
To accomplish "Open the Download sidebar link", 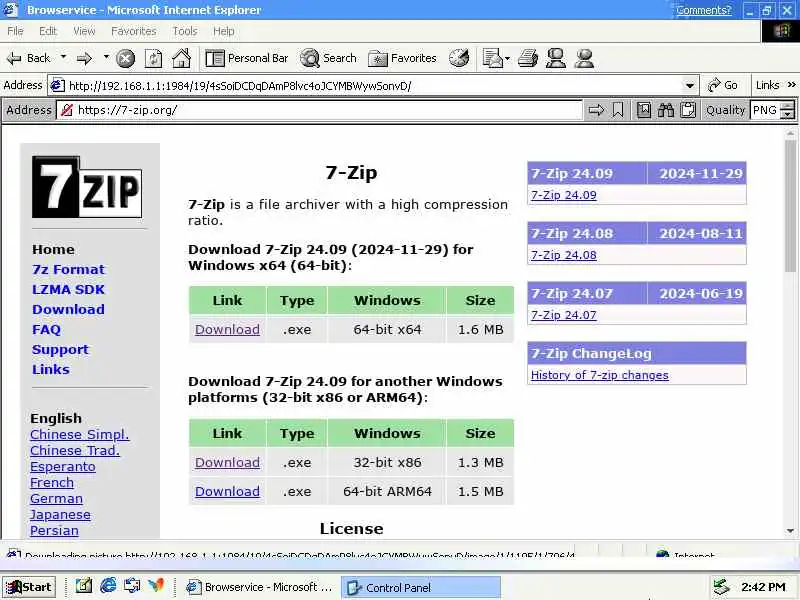I will click(68, 310).
